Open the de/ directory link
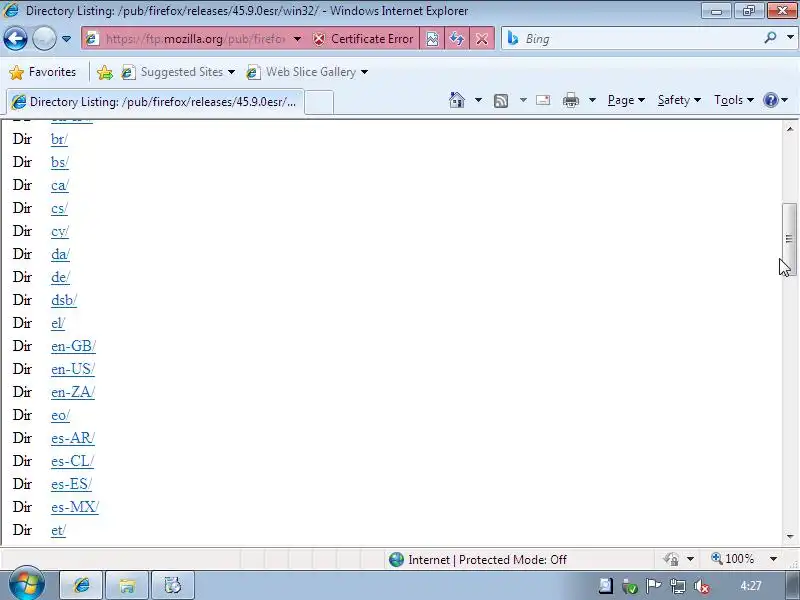Viewport: 800px width, 600px height. [60, 277]
